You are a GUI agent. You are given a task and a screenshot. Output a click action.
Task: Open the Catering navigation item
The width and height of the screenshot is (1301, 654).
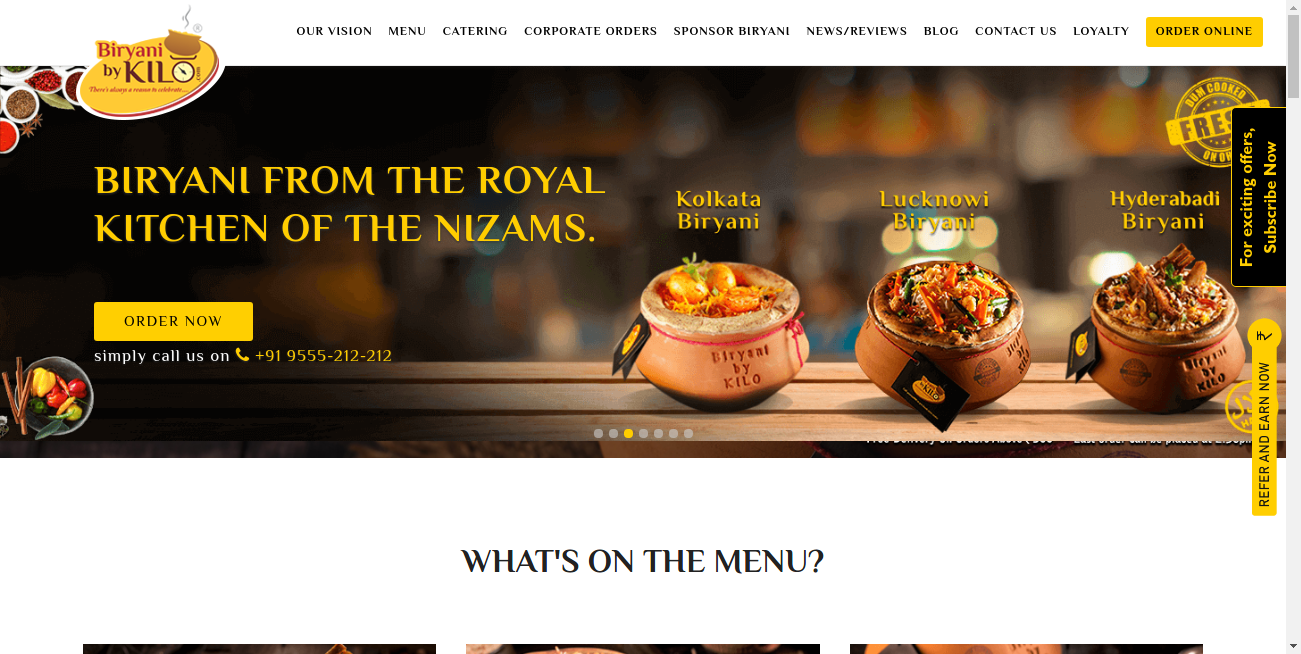(x=475, y=32)
